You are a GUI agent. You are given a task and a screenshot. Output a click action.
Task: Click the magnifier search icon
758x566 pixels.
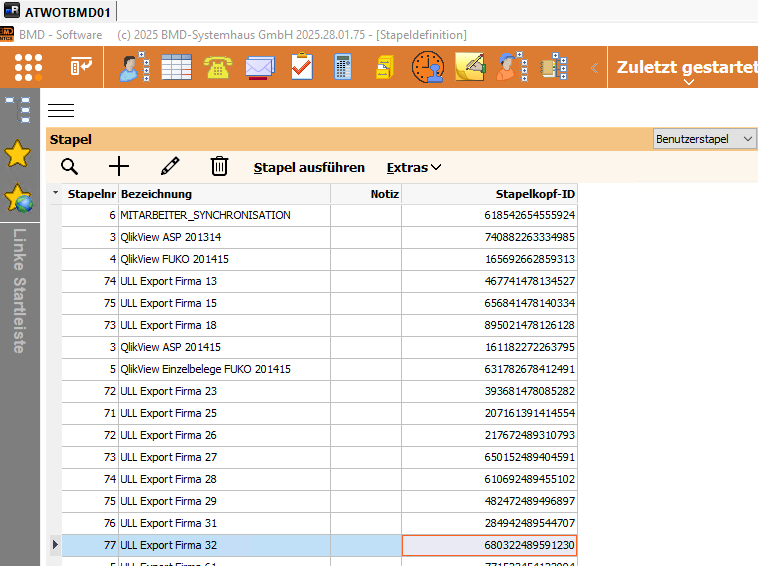(x=69, y=167)
